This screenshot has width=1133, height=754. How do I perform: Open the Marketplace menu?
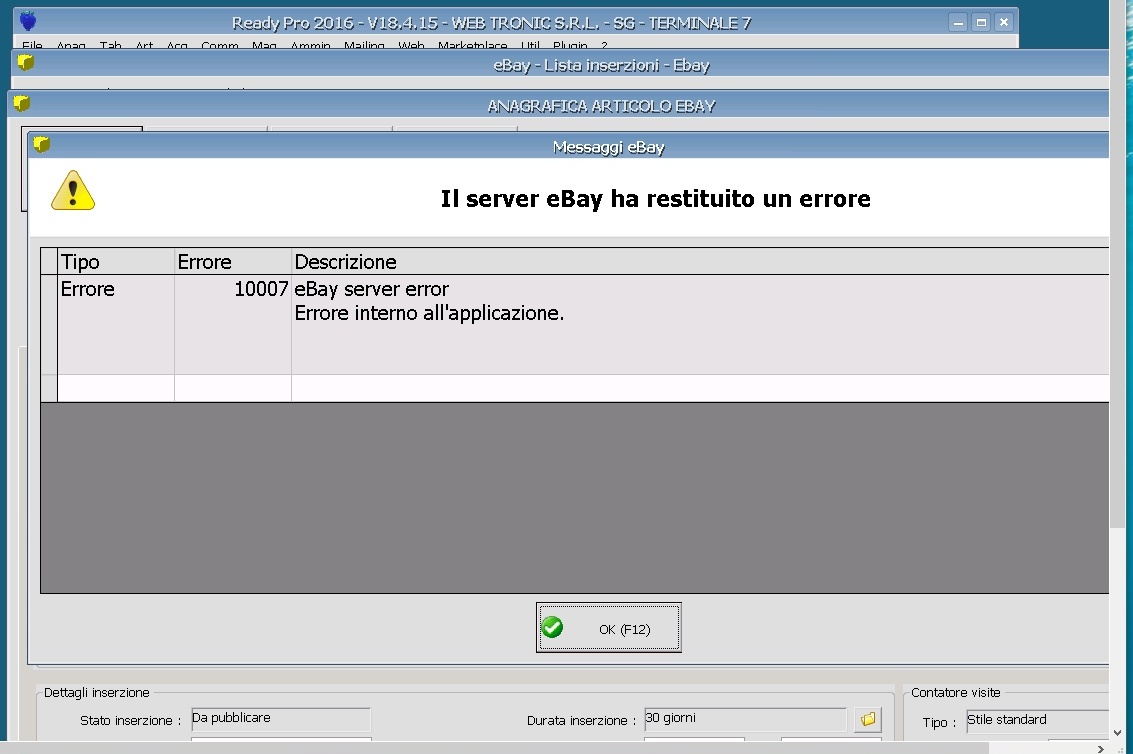[x=472, y=45]
